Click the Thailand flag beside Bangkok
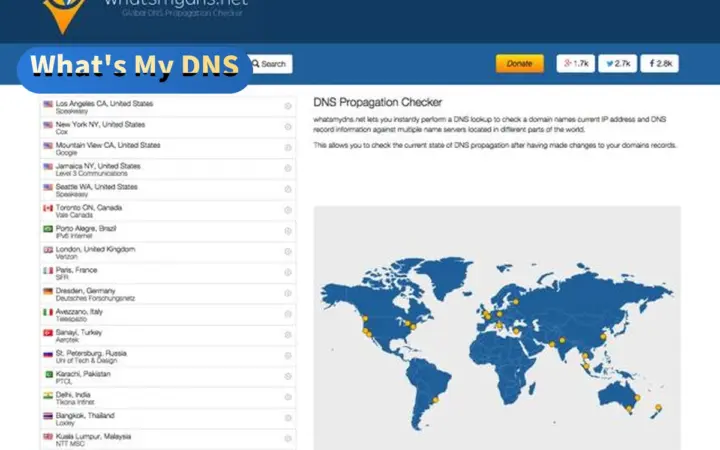720x450 pixels. pos(48,416)
